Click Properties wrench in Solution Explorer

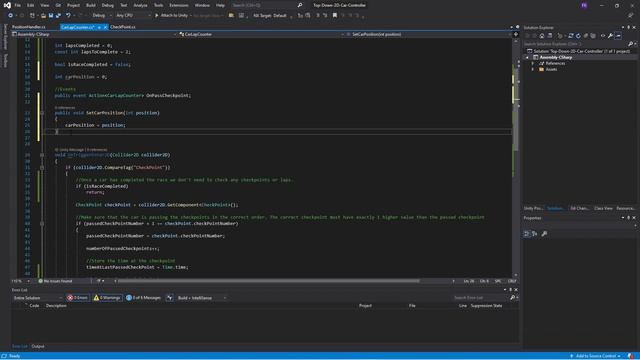(x=611, y=36)
